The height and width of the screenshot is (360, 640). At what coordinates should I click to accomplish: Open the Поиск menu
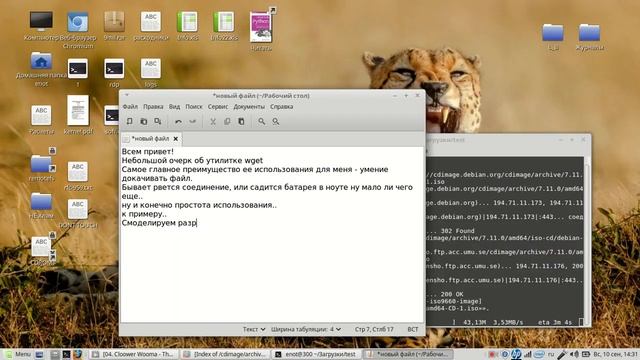click(194, 107)
